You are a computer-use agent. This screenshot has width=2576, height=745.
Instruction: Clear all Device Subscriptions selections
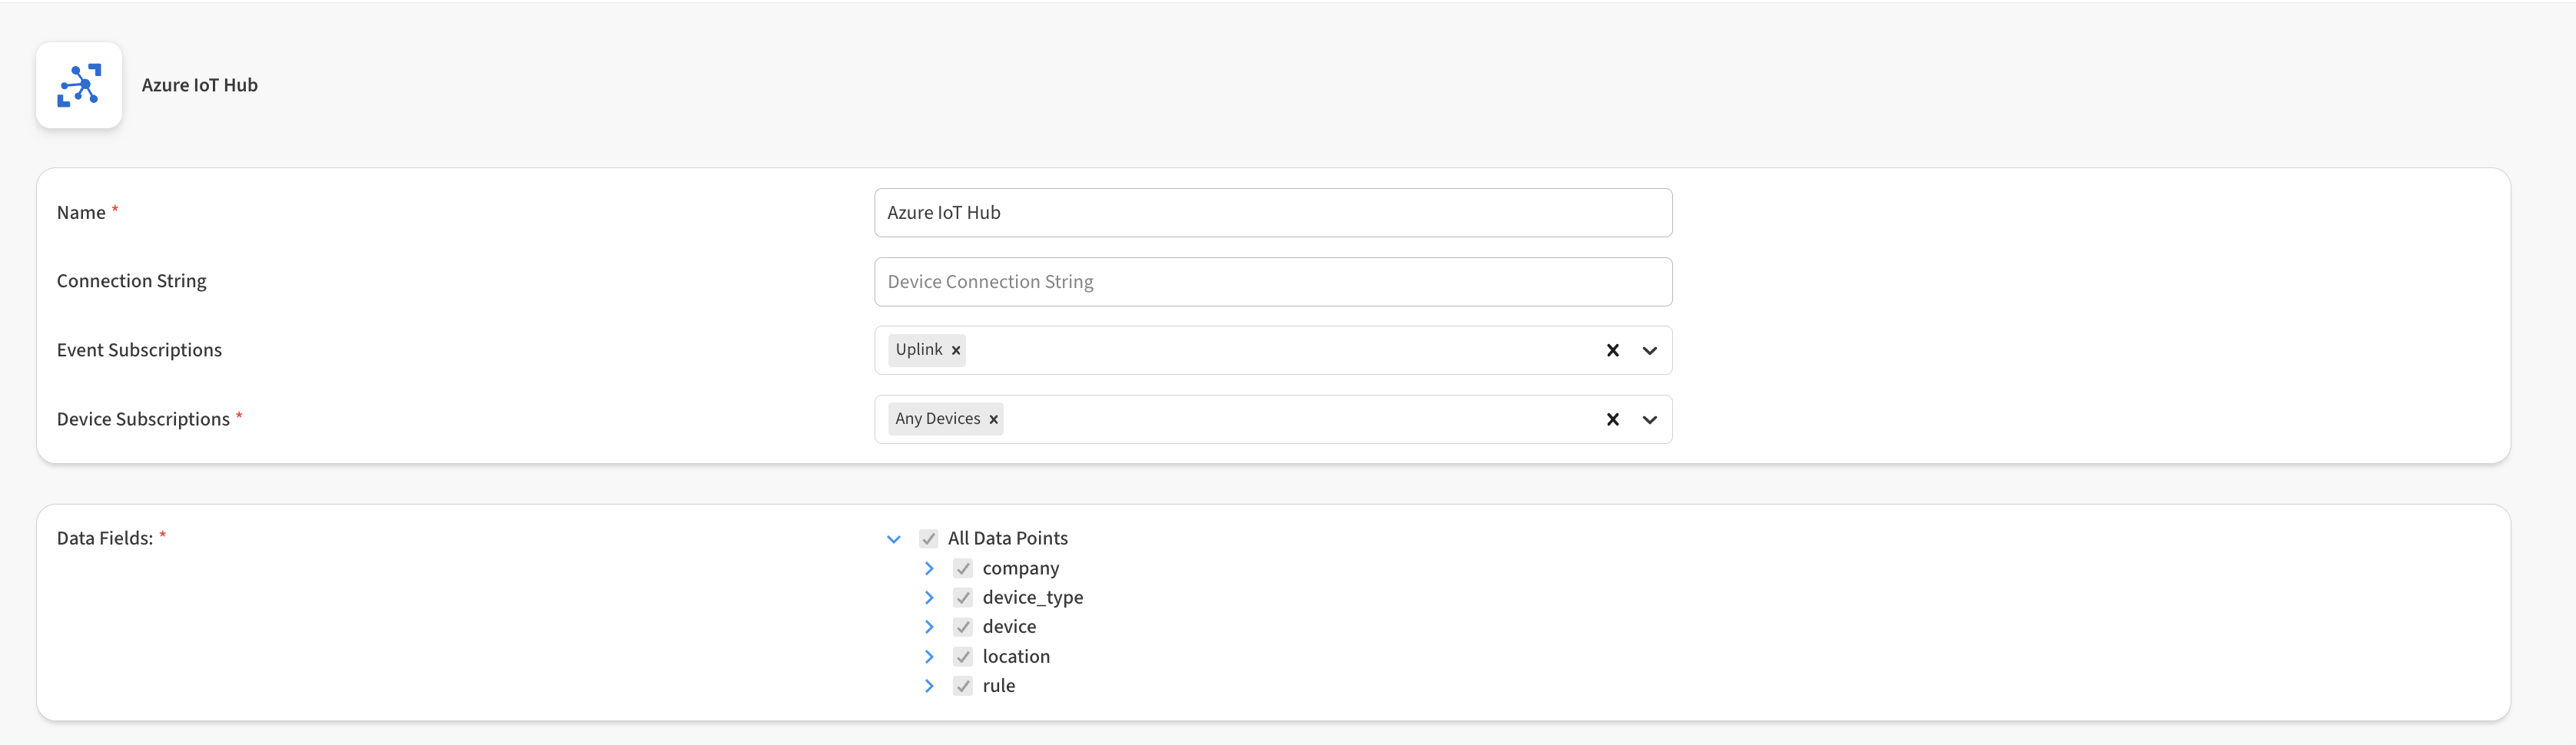click(x=1612, y=419)
